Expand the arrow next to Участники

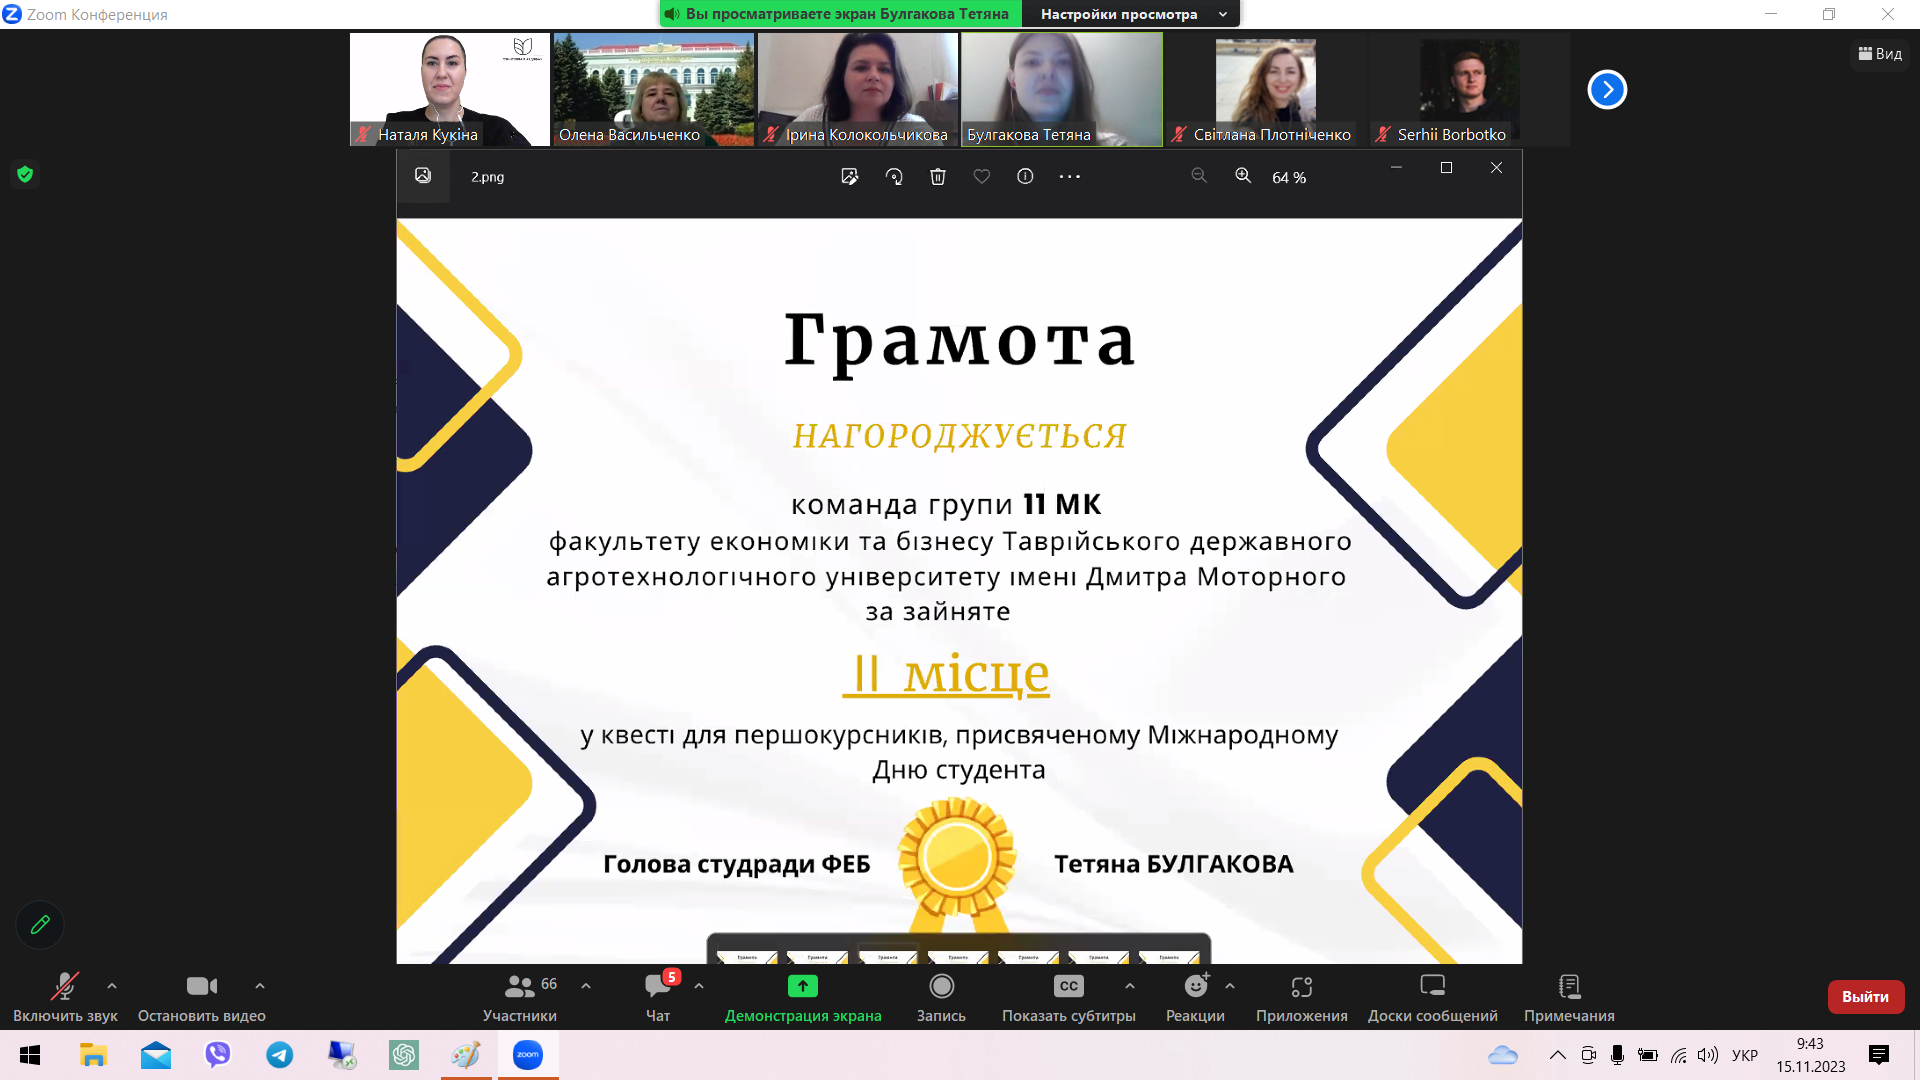[586, 986]
